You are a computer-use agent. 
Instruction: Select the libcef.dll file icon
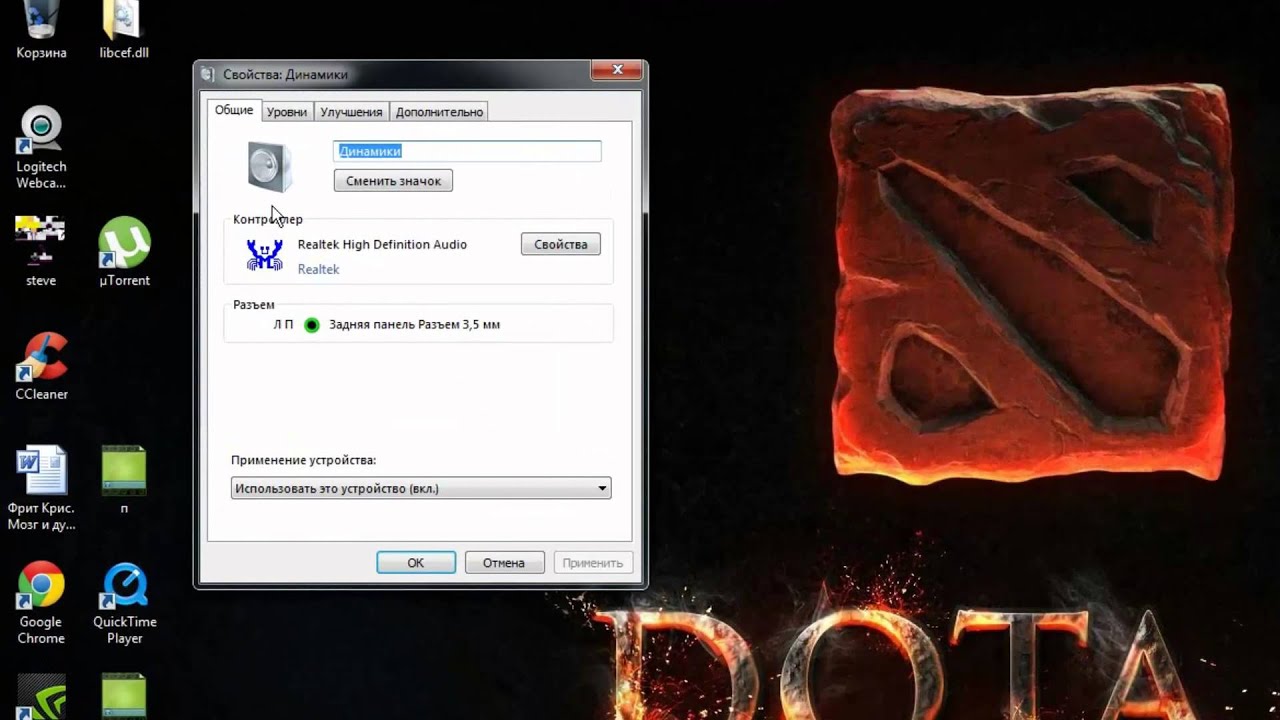coord(124,30)
